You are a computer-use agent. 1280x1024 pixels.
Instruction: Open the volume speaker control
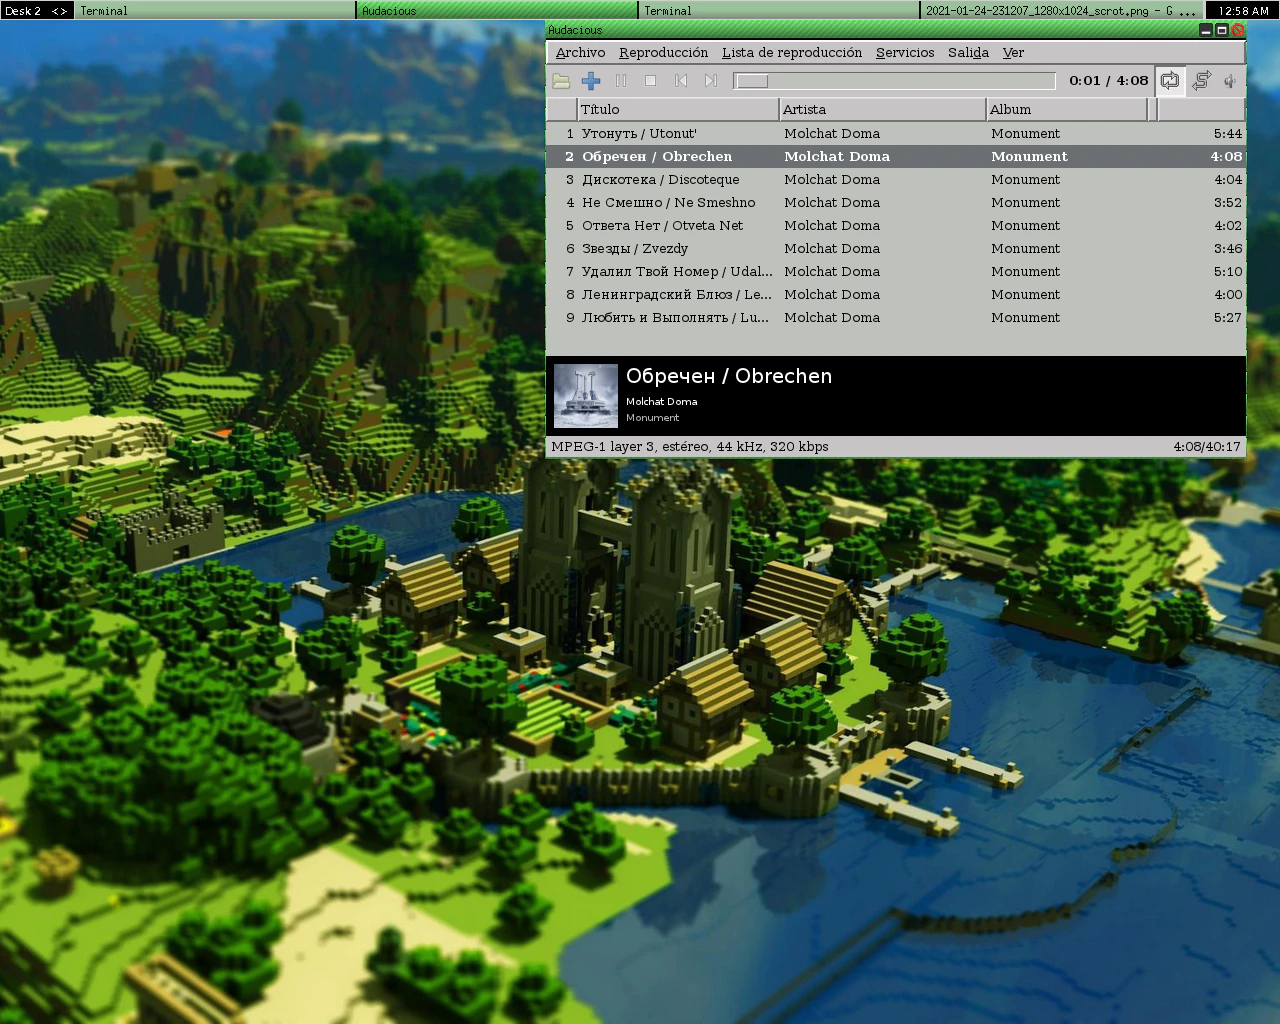[1230, 81]
